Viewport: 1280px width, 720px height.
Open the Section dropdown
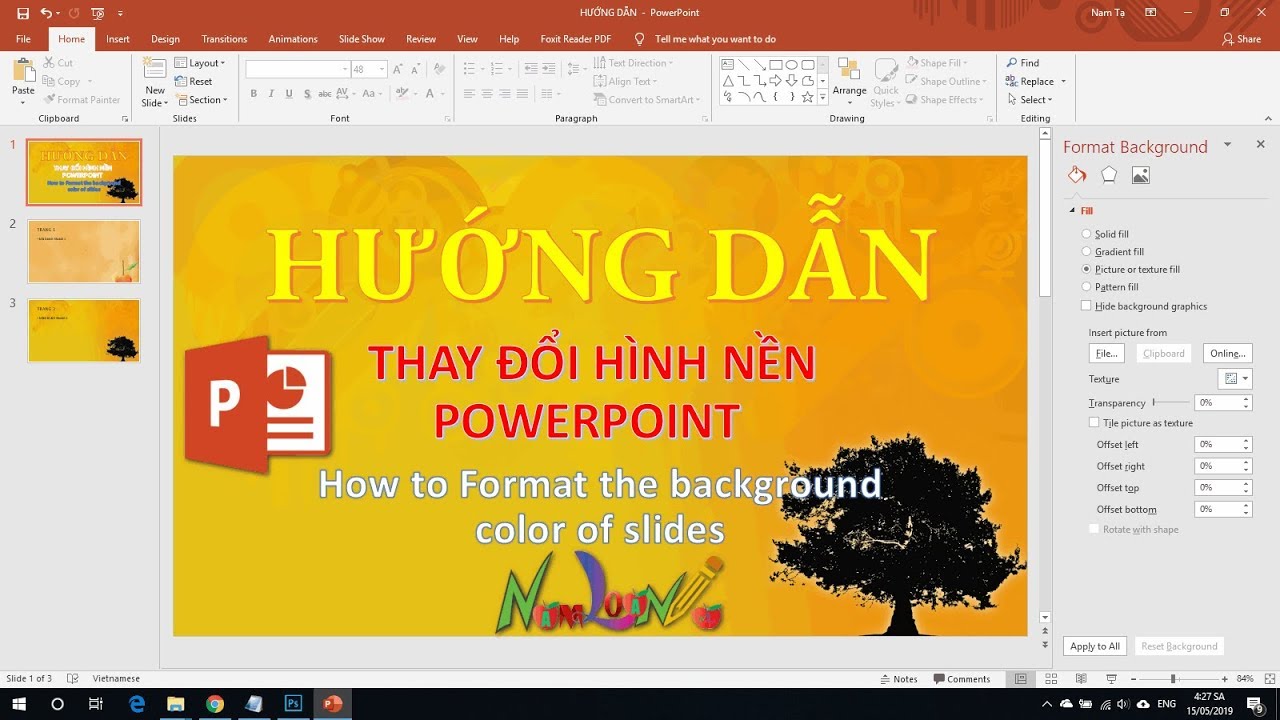[x=201, y=100]
